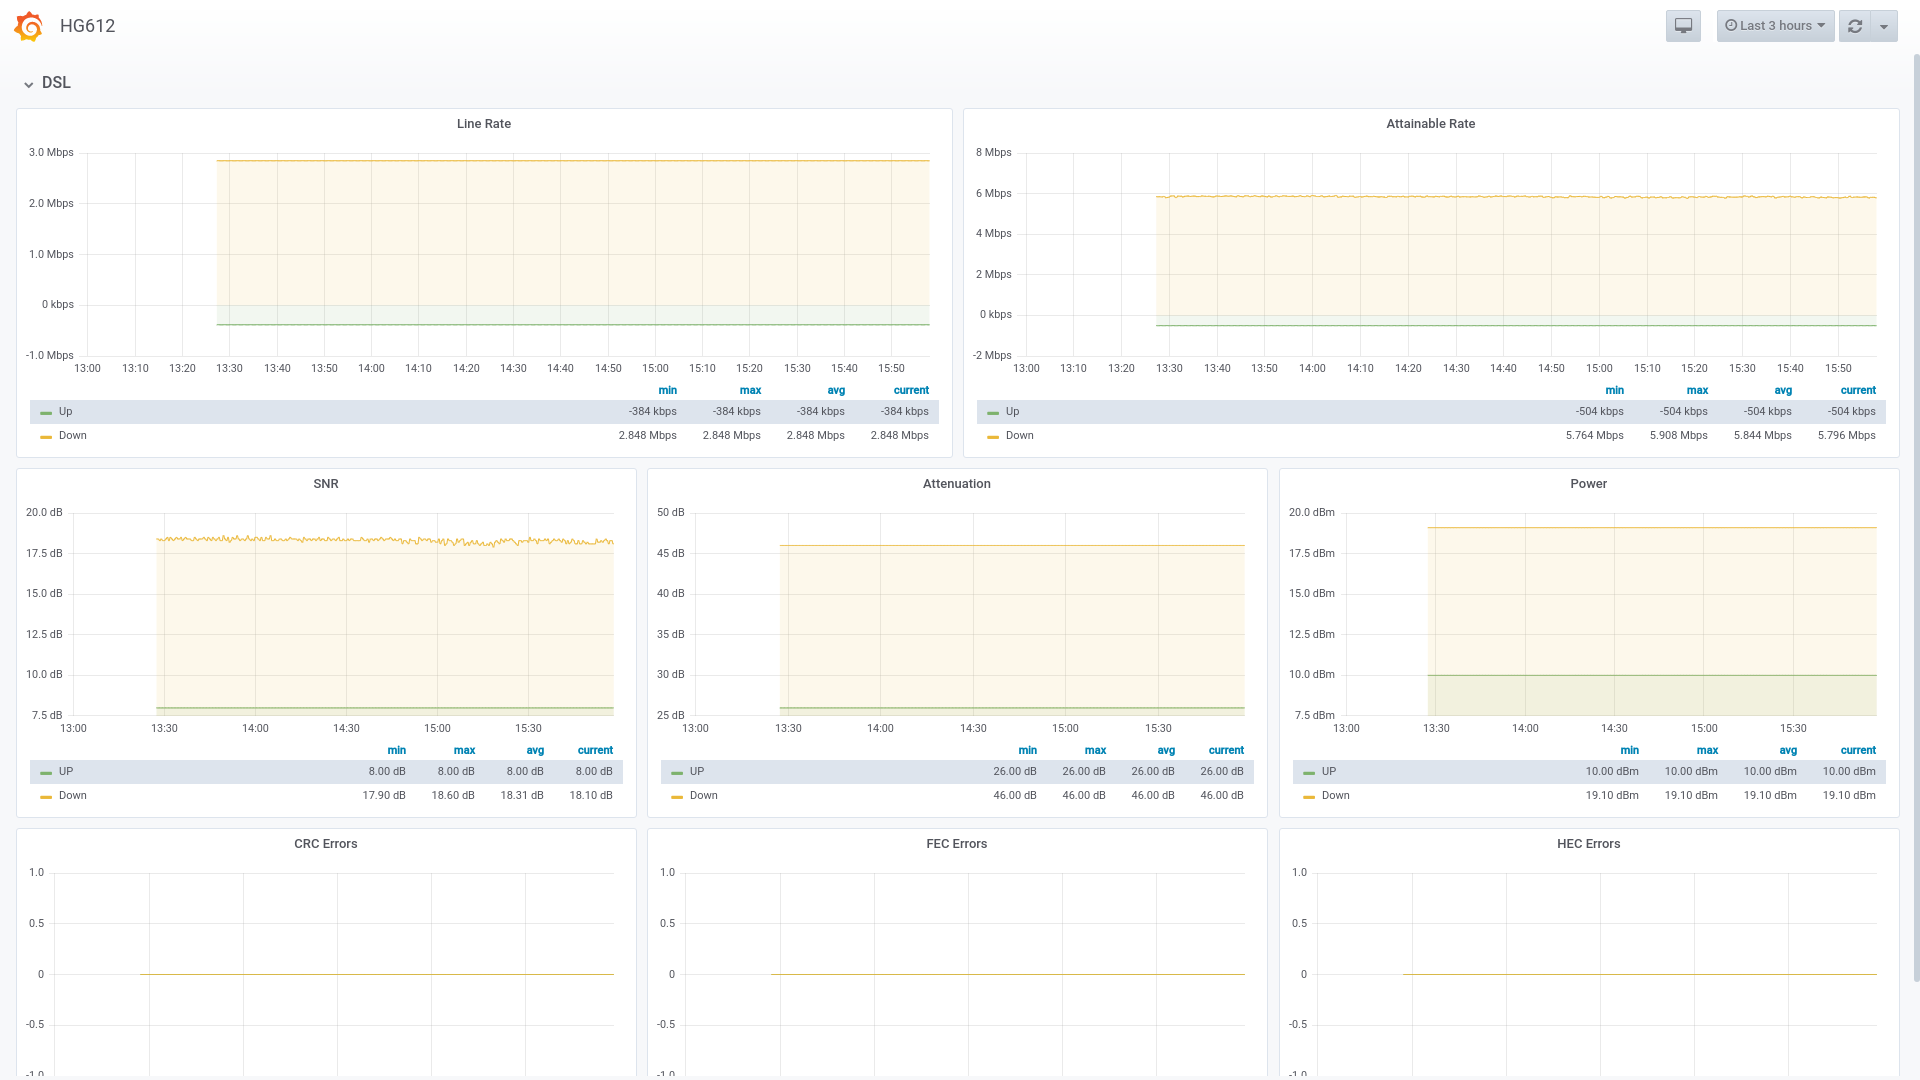The width and height of the screenshot is (1920, 1080).
Task: Open the Last 3 hours time picker
Action: [1775, 26]
